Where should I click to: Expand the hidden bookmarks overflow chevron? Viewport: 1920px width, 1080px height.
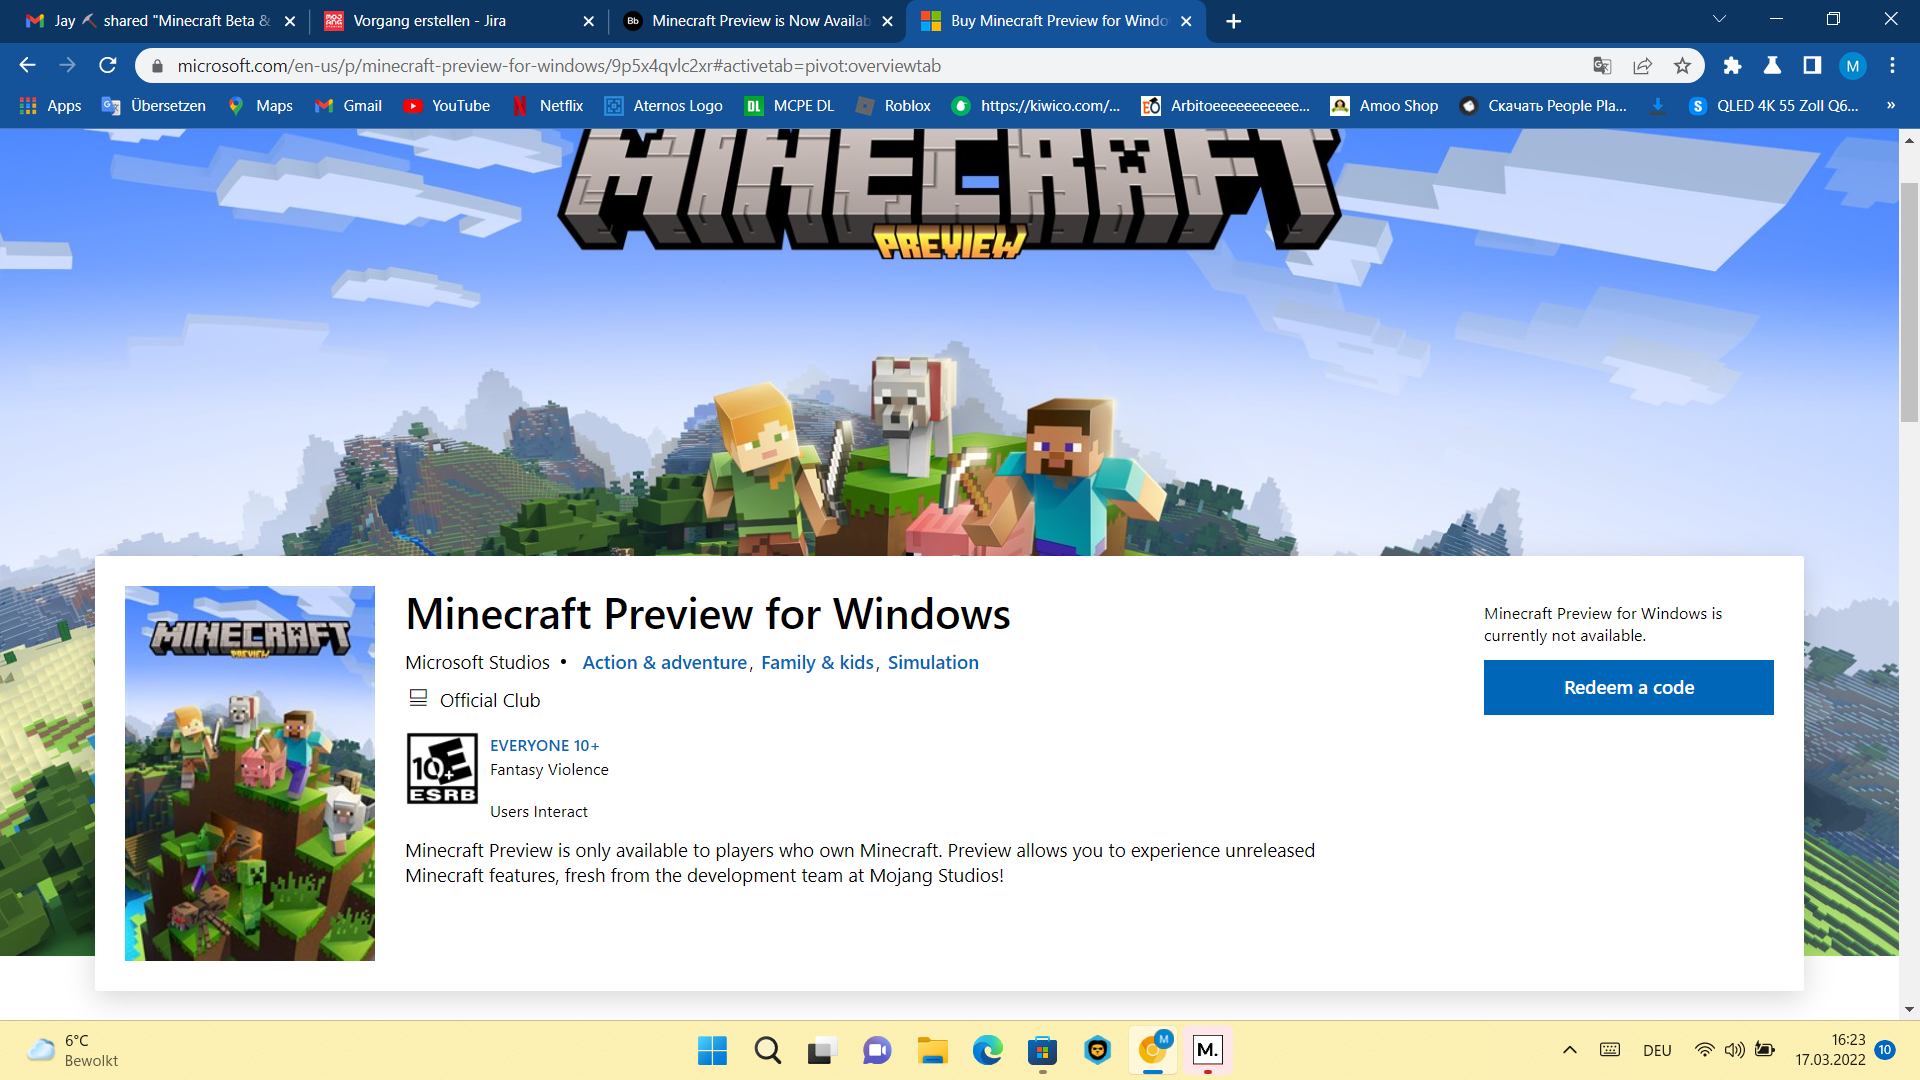(x=1890, y=106)
